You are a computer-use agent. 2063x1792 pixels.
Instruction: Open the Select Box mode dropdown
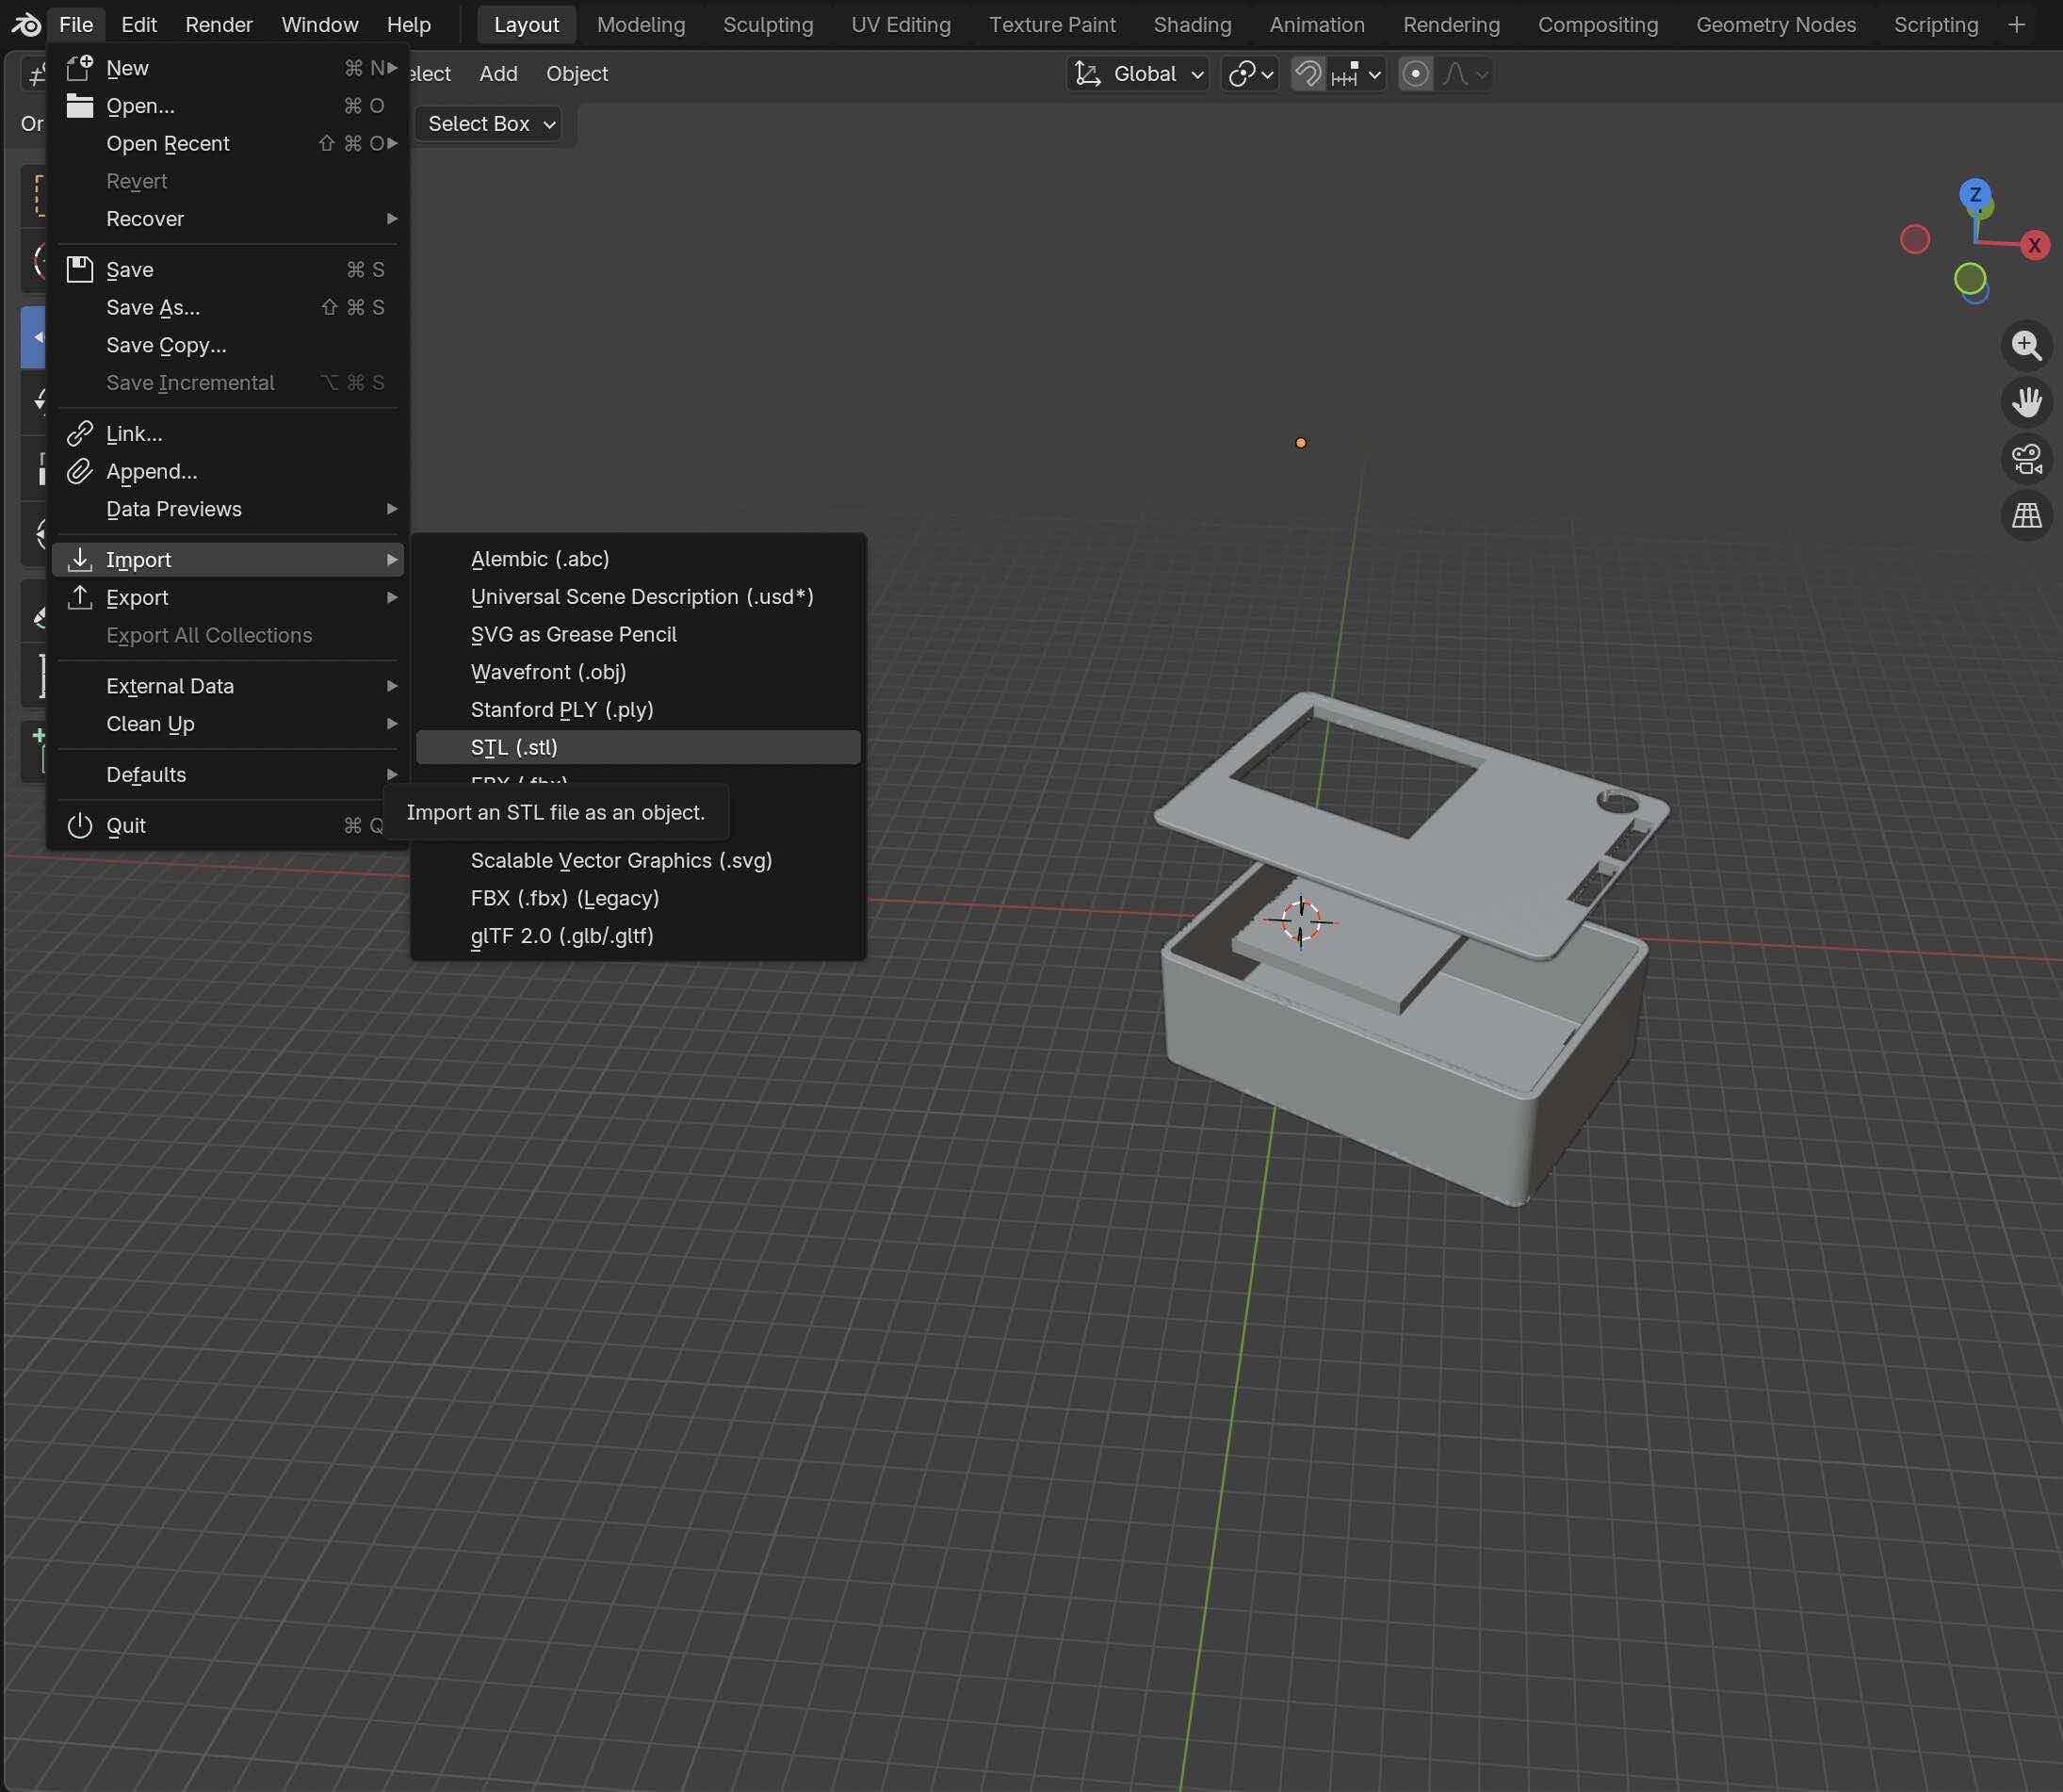[x=489, y=124]
